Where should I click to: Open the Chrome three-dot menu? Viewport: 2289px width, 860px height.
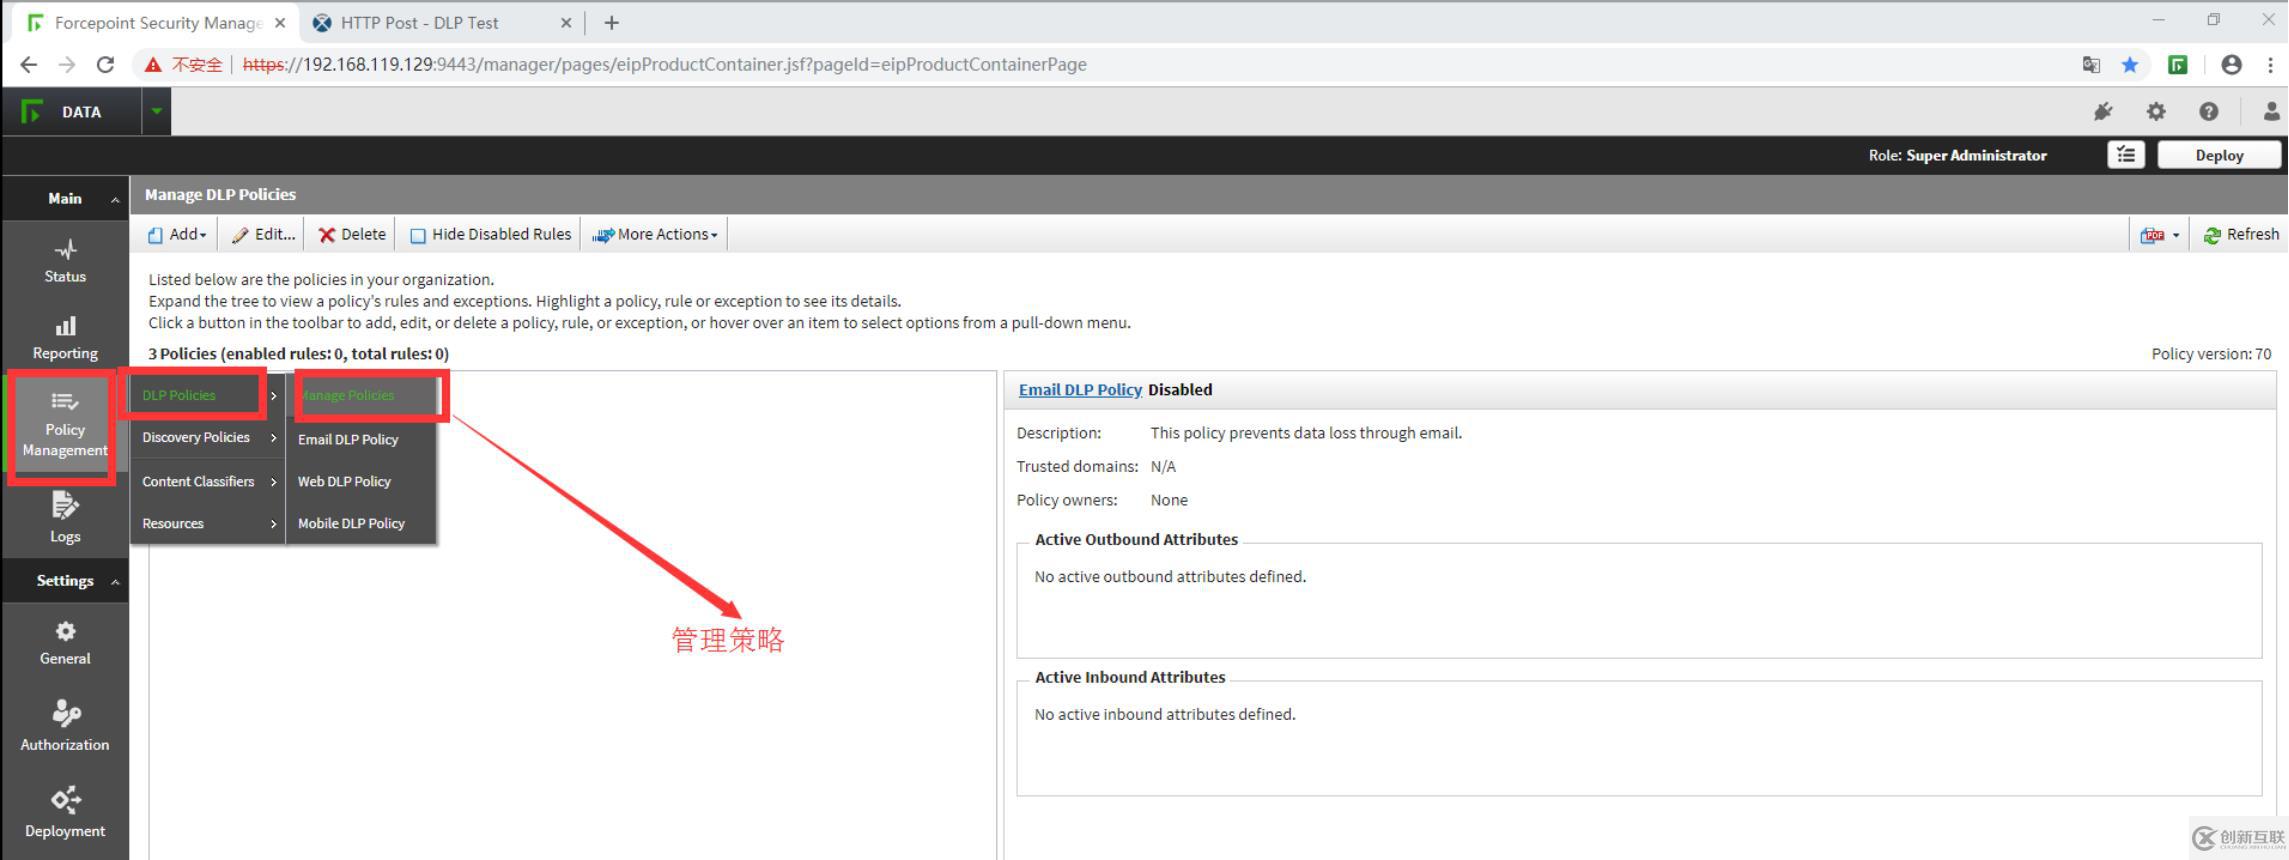click(x=2270, y=65)
